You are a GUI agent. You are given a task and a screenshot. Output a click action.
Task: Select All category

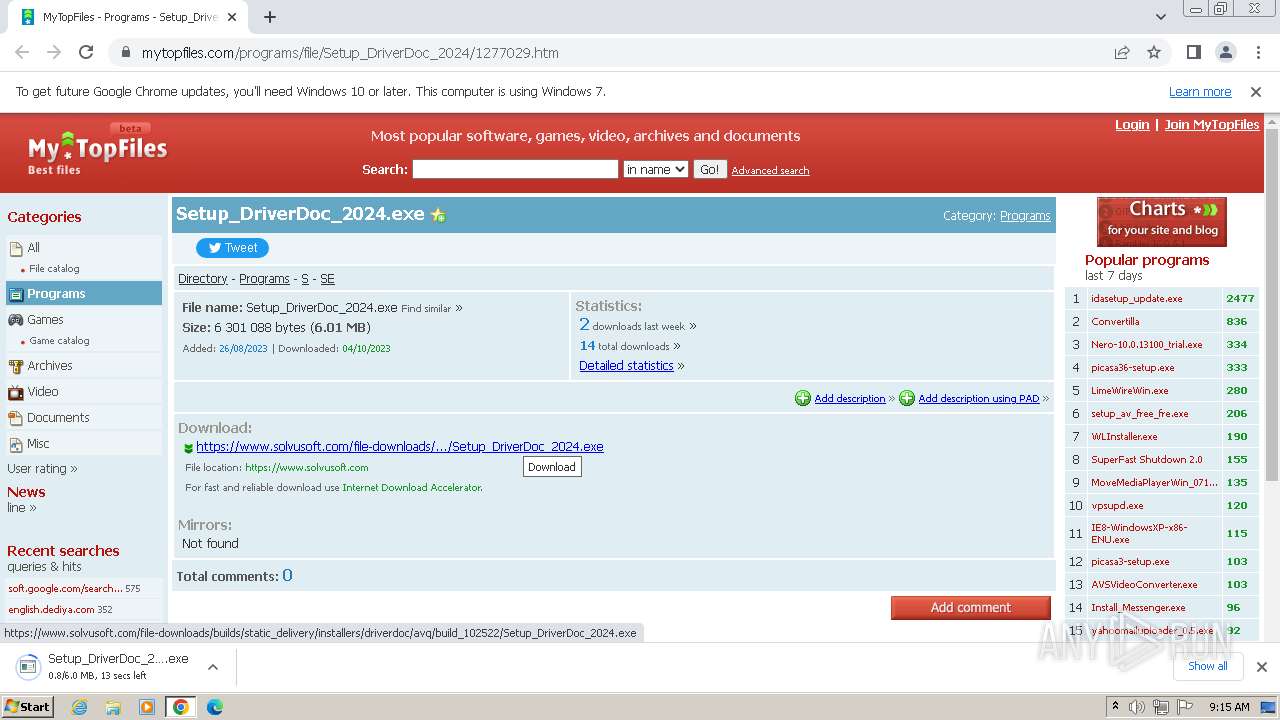(34, 248)
